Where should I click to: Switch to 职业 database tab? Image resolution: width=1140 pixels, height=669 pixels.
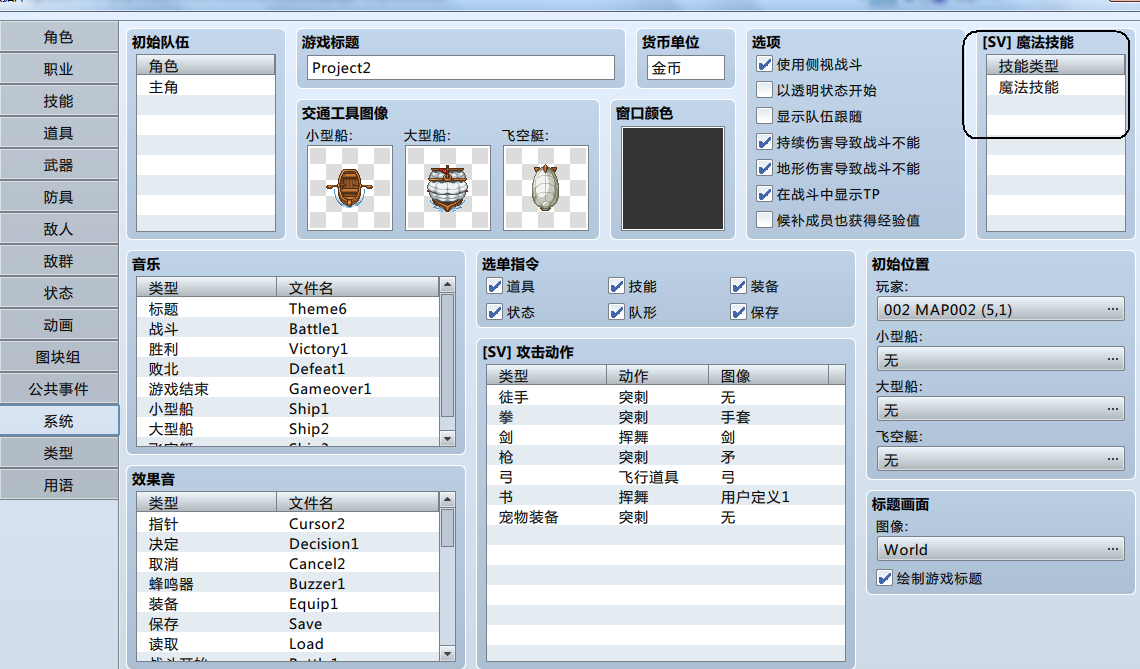click(59, 69)
